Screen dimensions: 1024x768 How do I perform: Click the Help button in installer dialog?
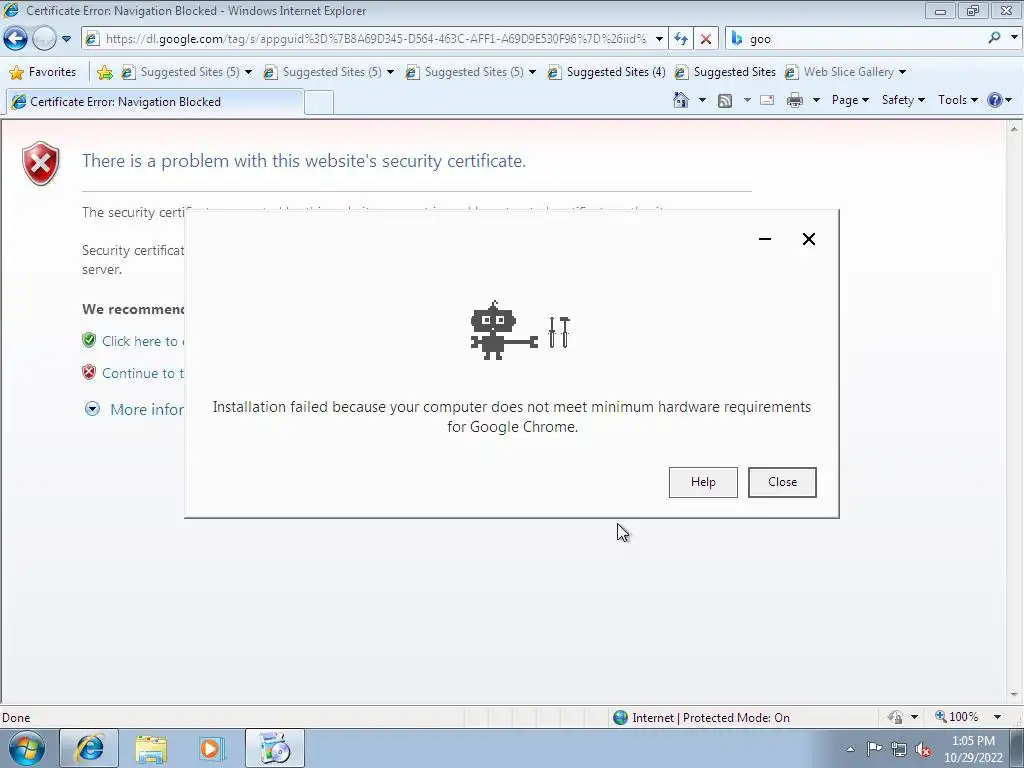703,482
